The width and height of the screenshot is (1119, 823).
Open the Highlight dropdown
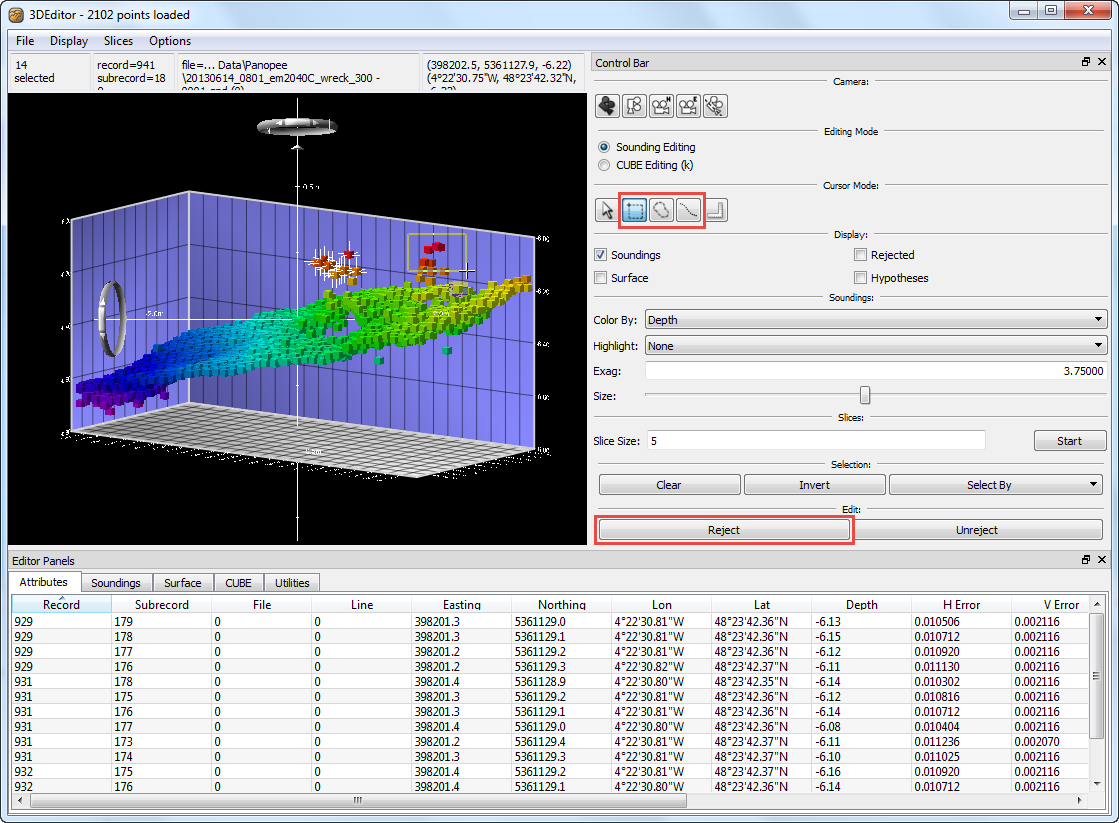click(x=875, y=346)
